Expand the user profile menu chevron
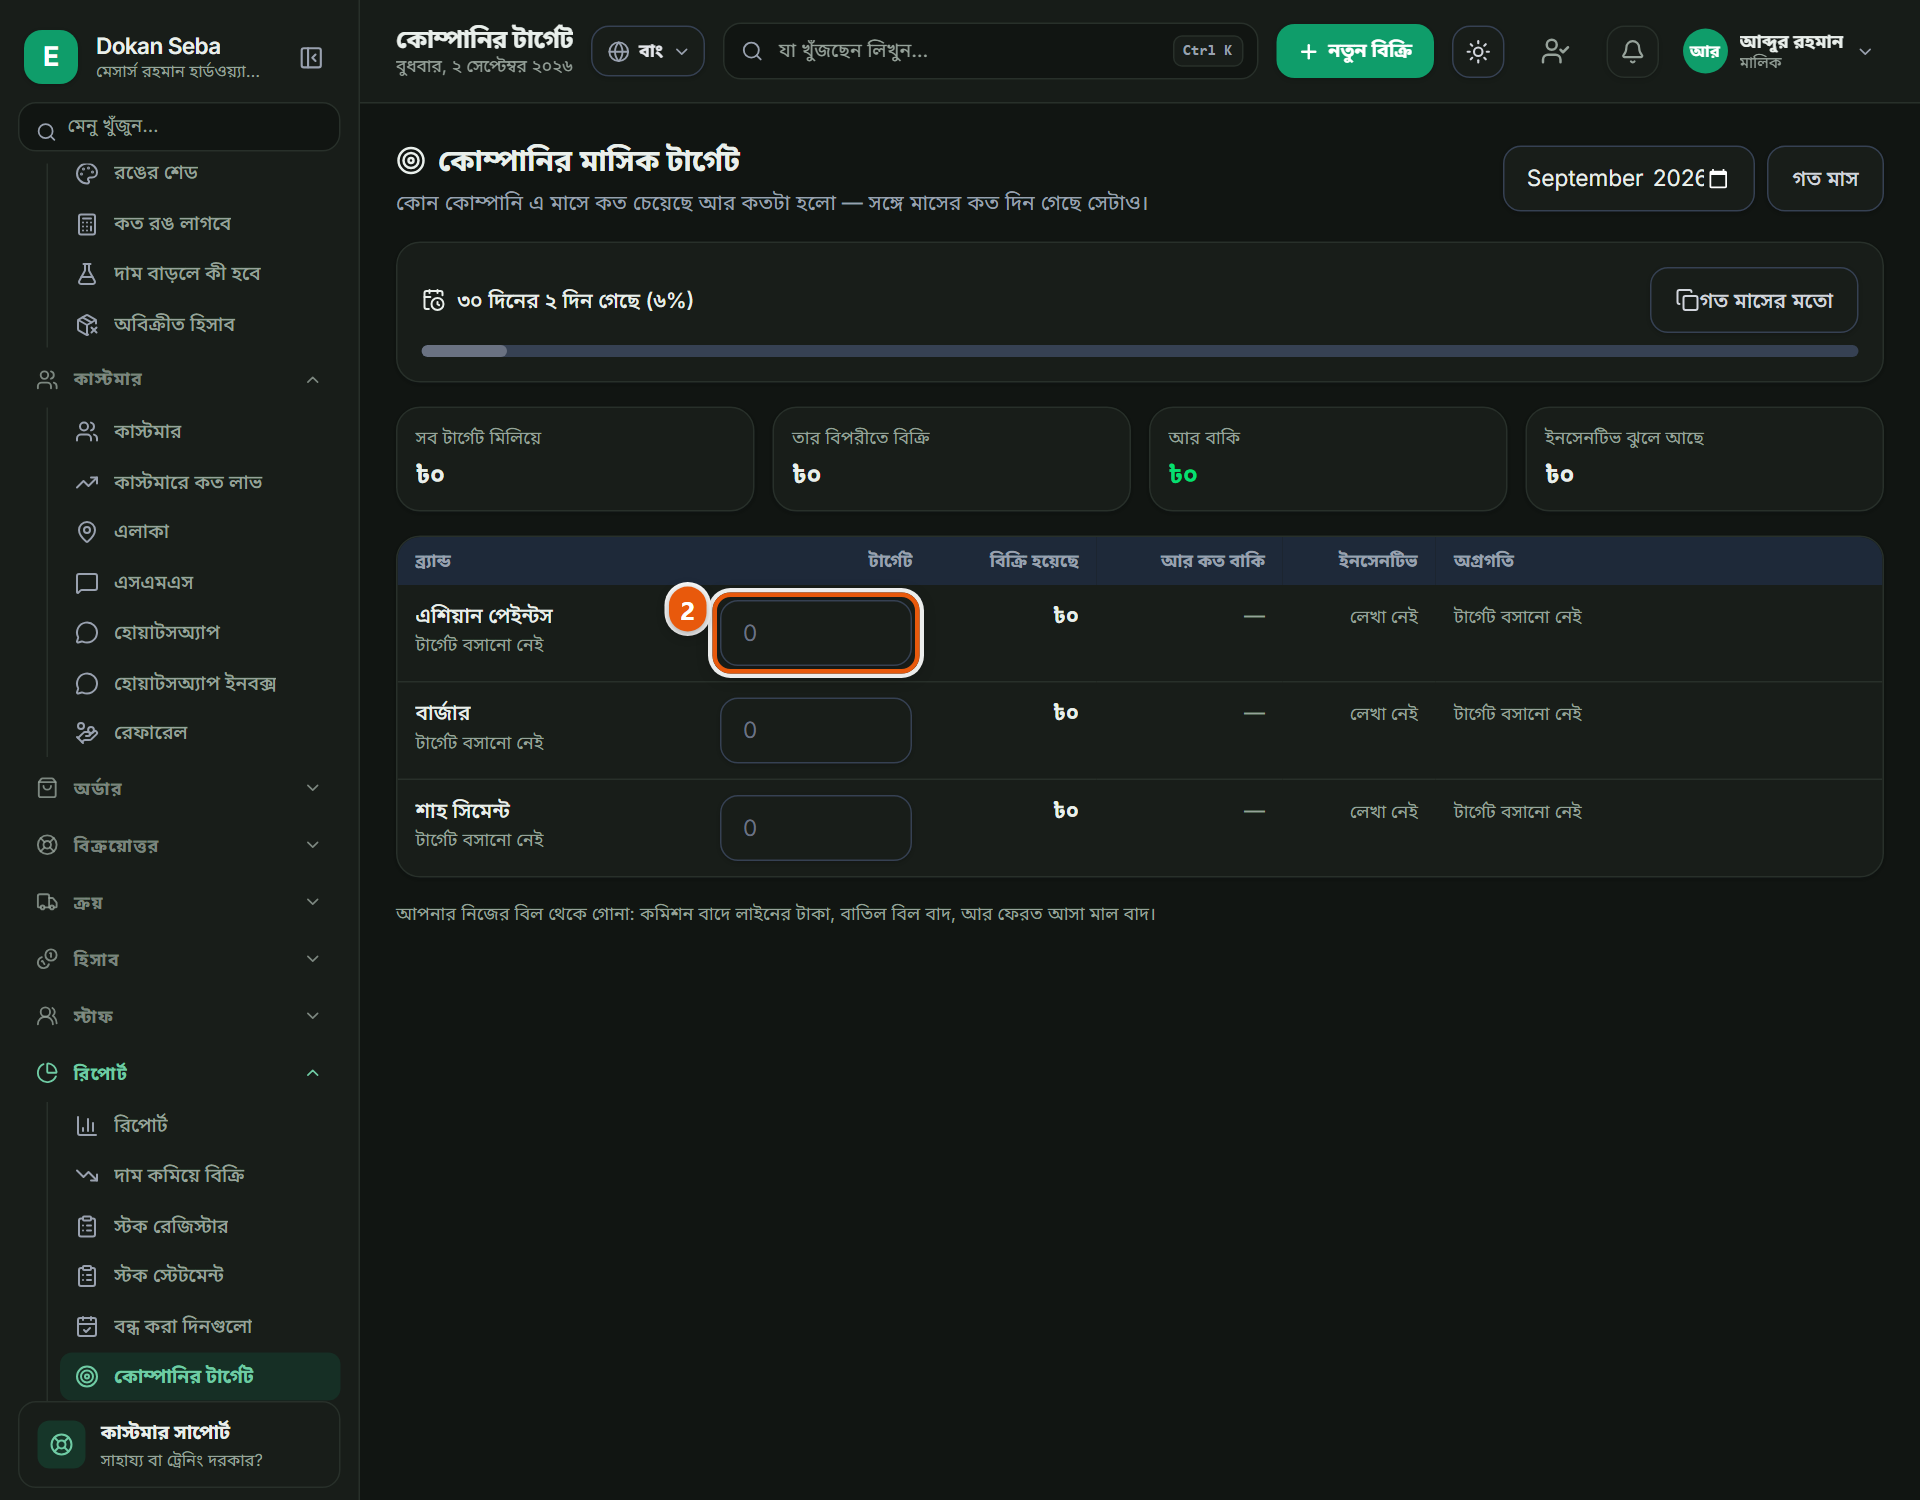The image size is (1920, 1500). (1865, 52)
